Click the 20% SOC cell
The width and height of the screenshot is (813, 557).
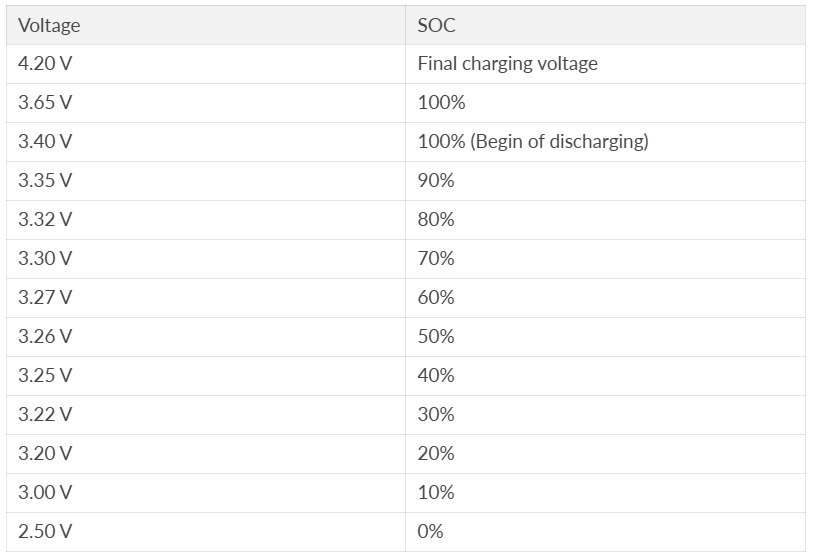click(436, 454)
